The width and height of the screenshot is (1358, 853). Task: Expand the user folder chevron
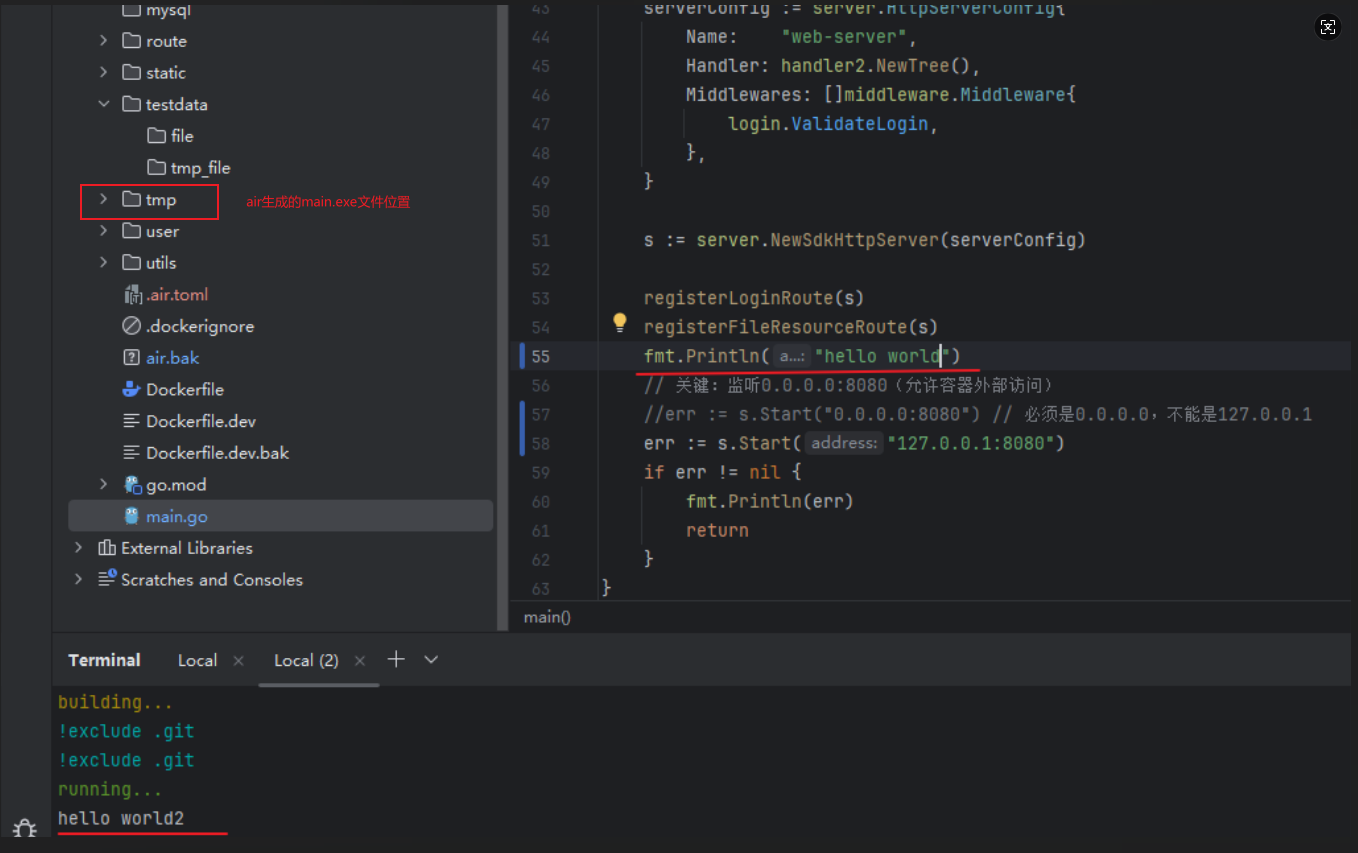[104, 231]
